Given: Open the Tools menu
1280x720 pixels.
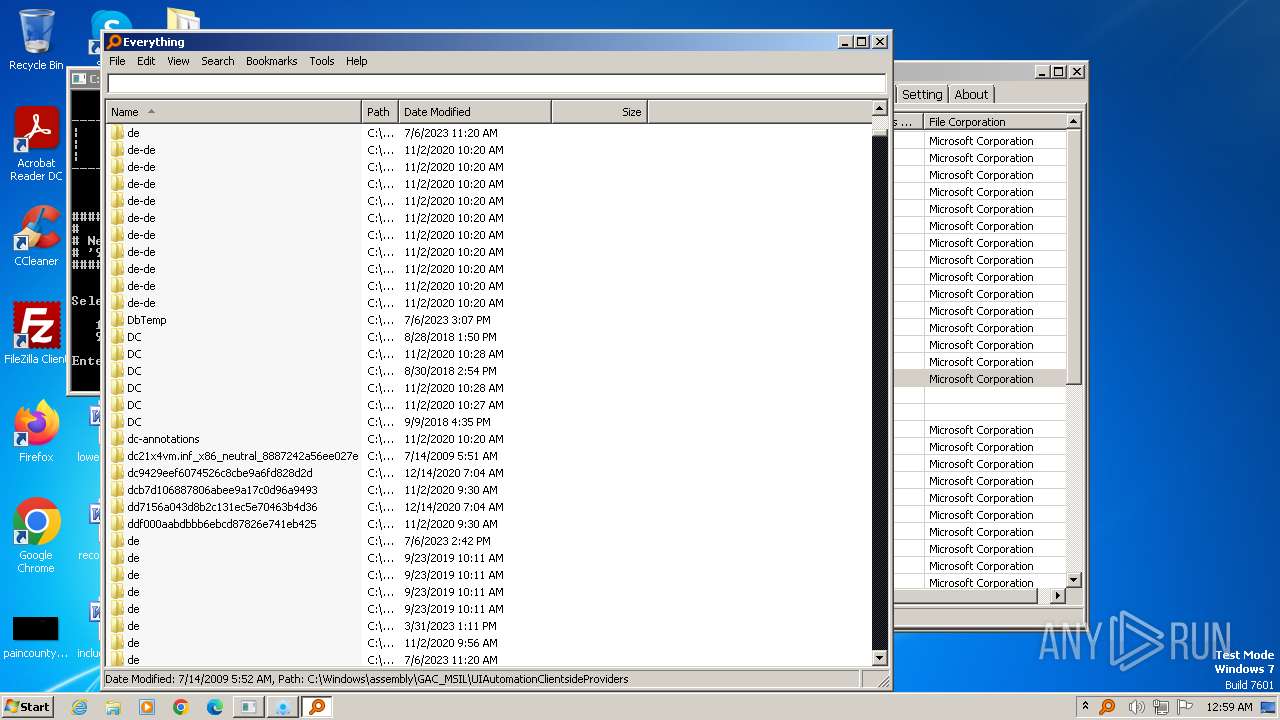Looking at the screenshot, I should 321,61.
